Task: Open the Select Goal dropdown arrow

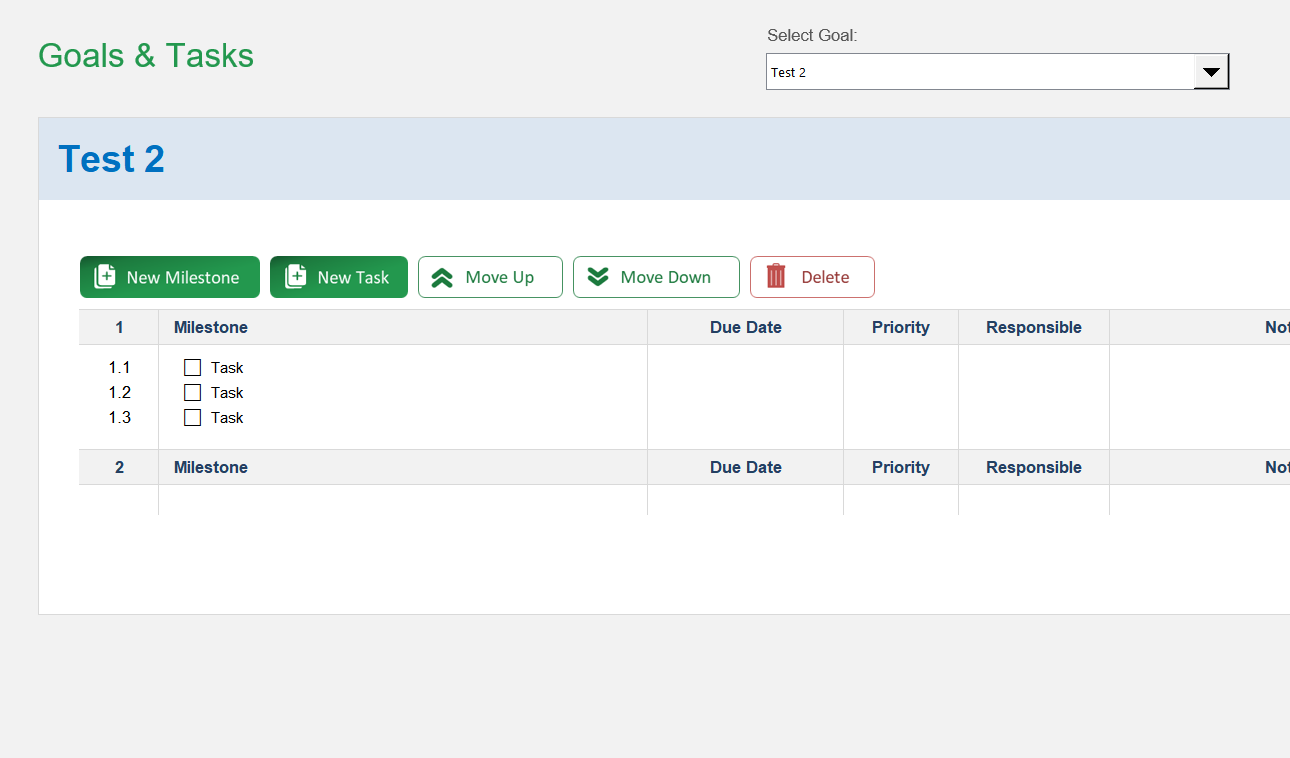Action: click(1212, 71)
